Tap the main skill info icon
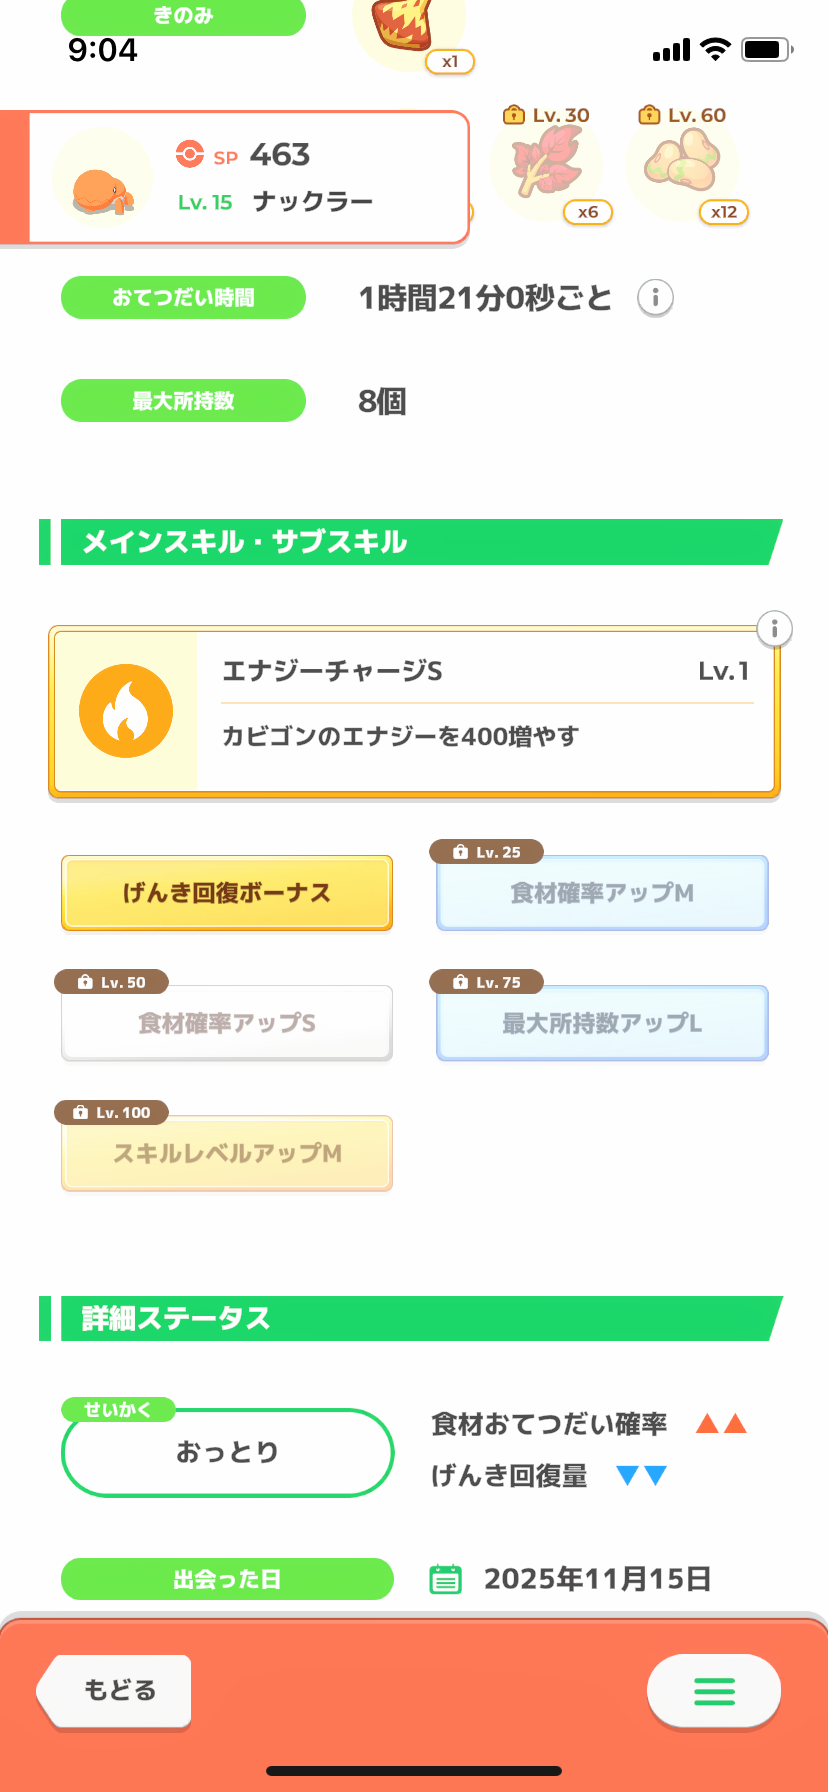Image resolution: width=828 pixels, height=1792 pixels. coord(774,629)
